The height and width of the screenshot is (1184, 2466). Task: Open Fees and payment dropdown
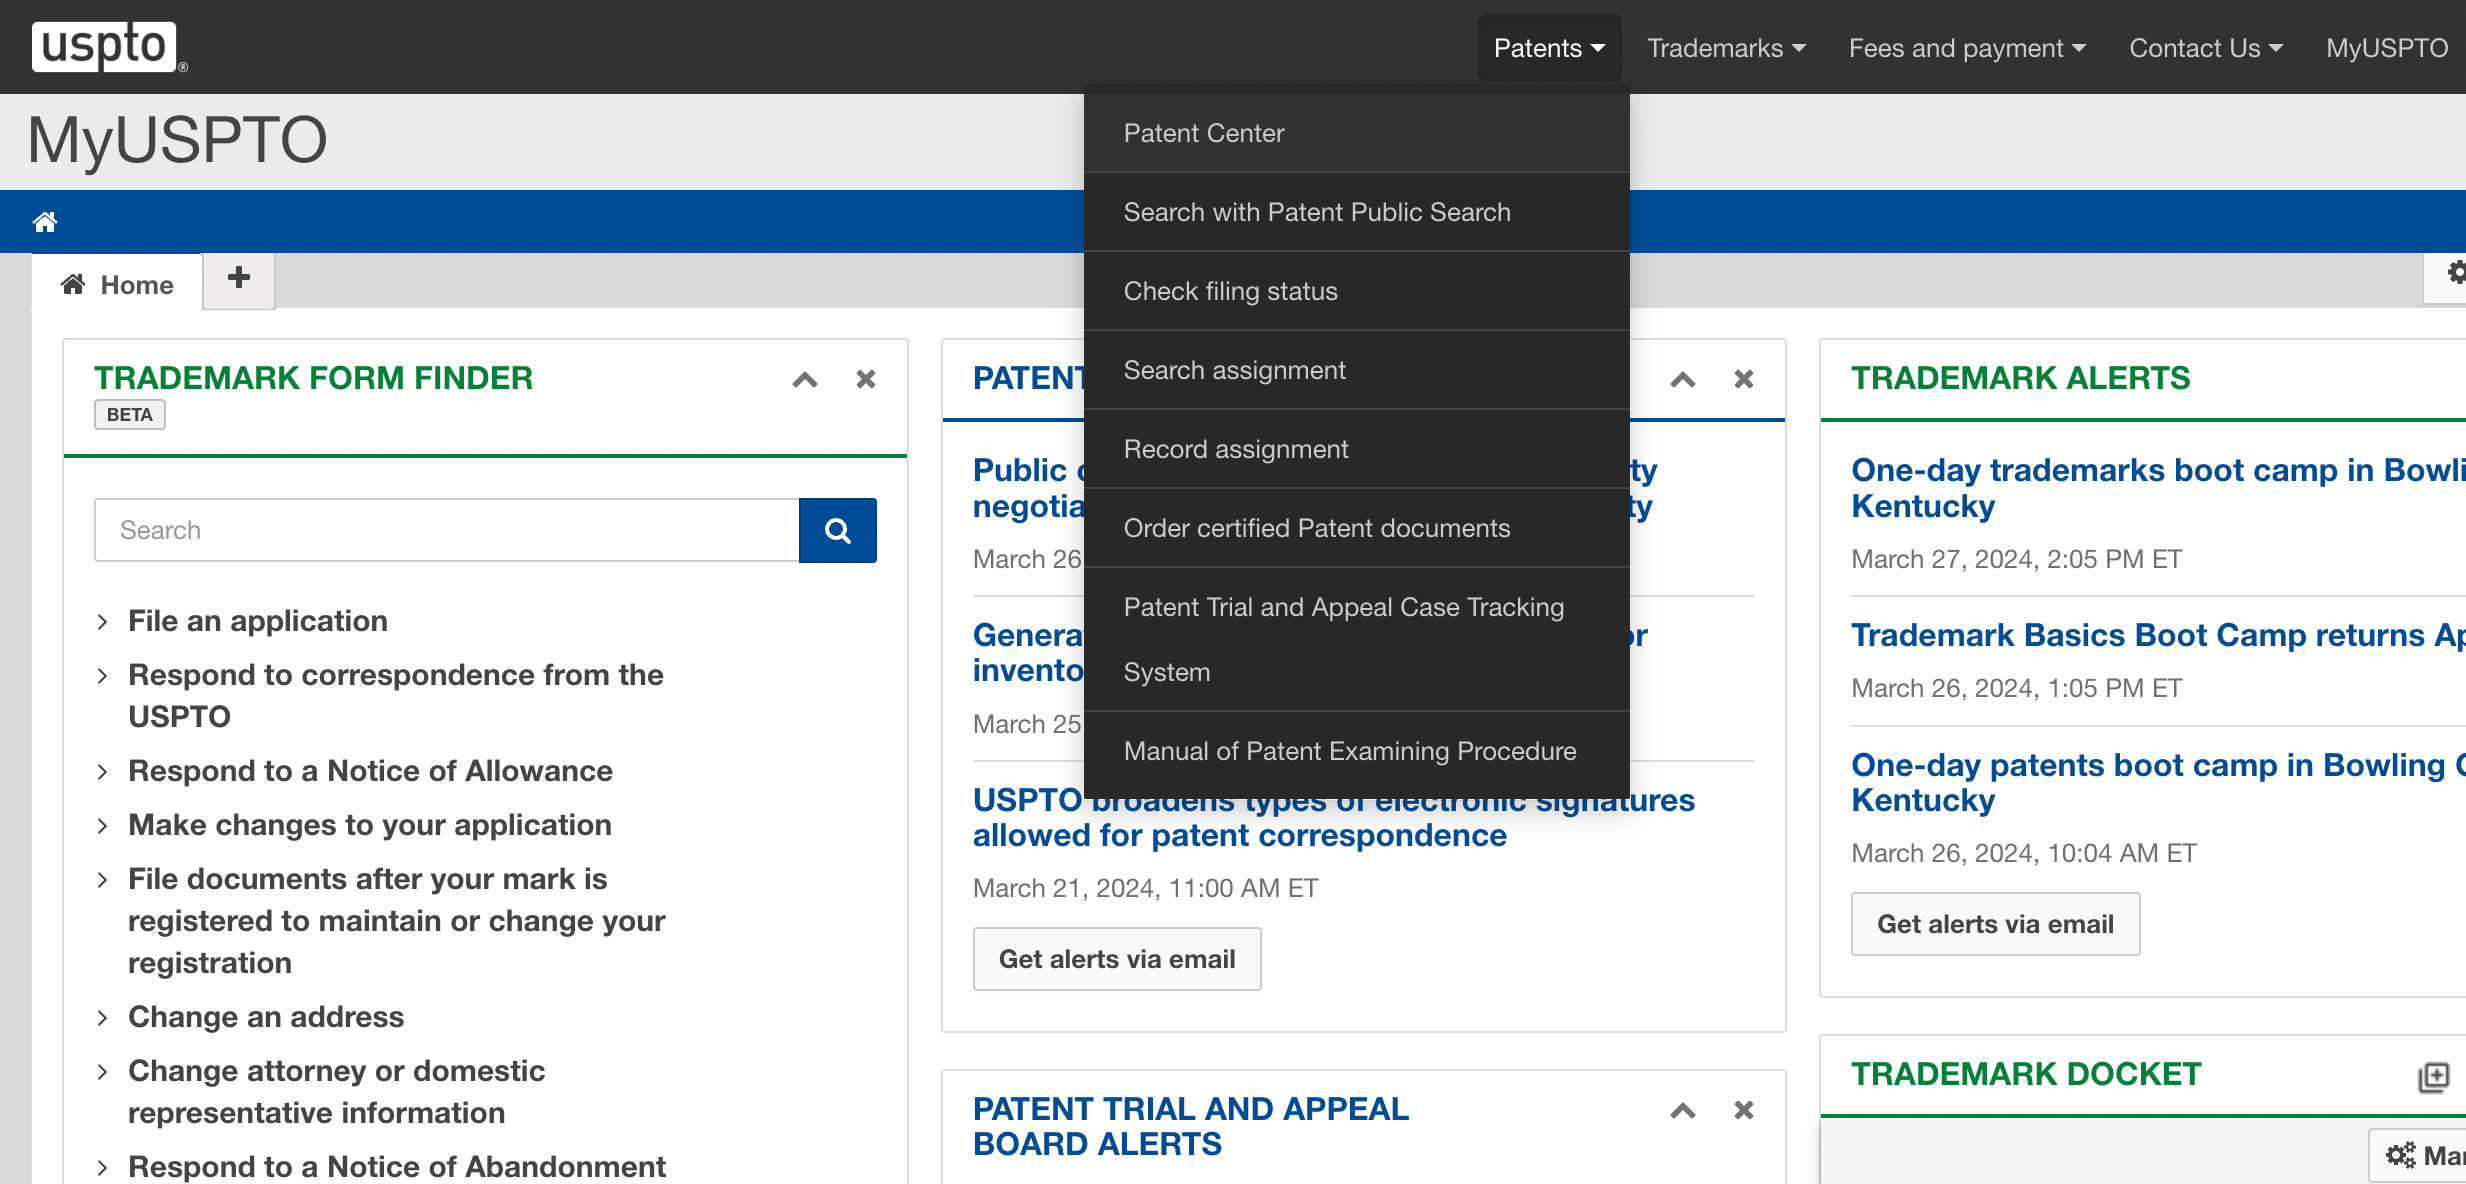tap(1967, 48)
